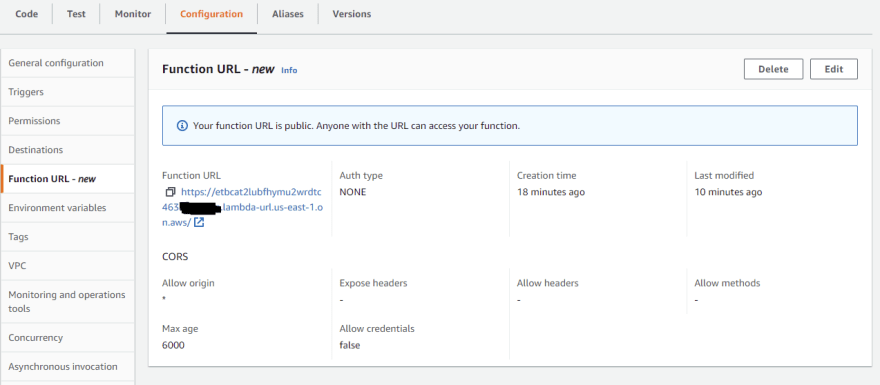Click the public function URL notice text
880x385 pixels.
(x=356, y=126)
